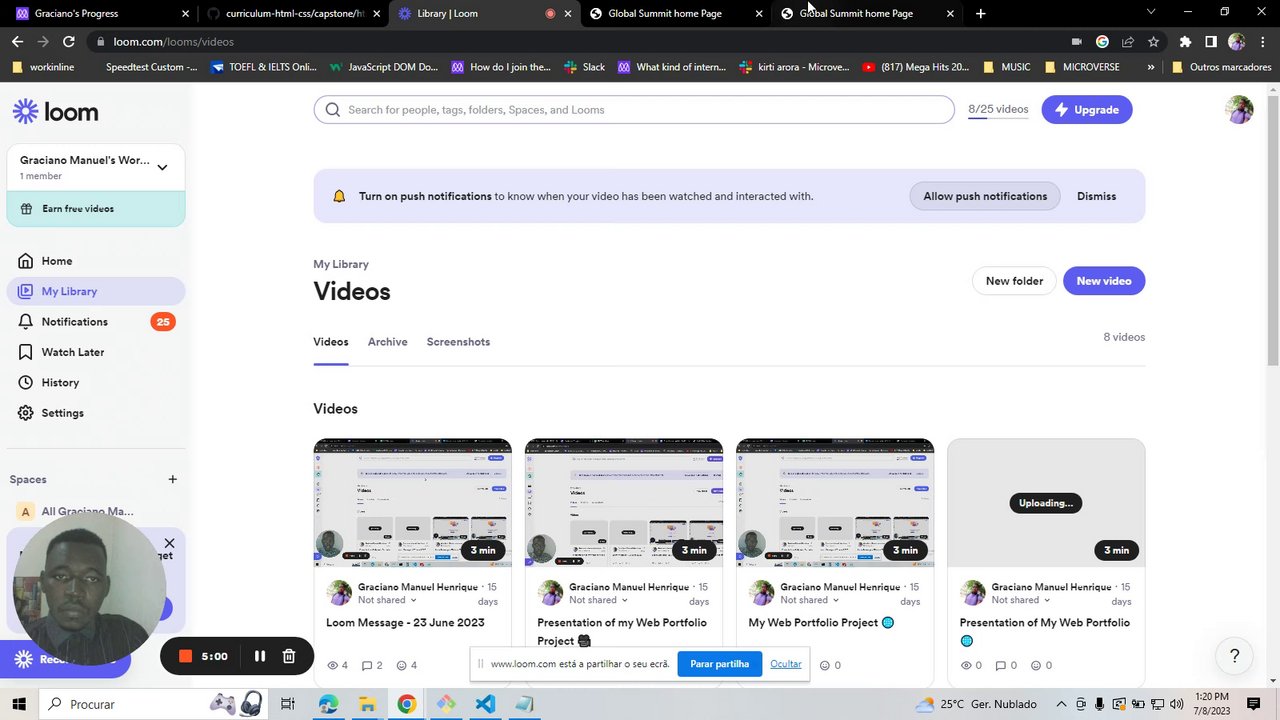Open Not shared dropdown on Presentation of my Web Portfolio Project

coord(598,600)
